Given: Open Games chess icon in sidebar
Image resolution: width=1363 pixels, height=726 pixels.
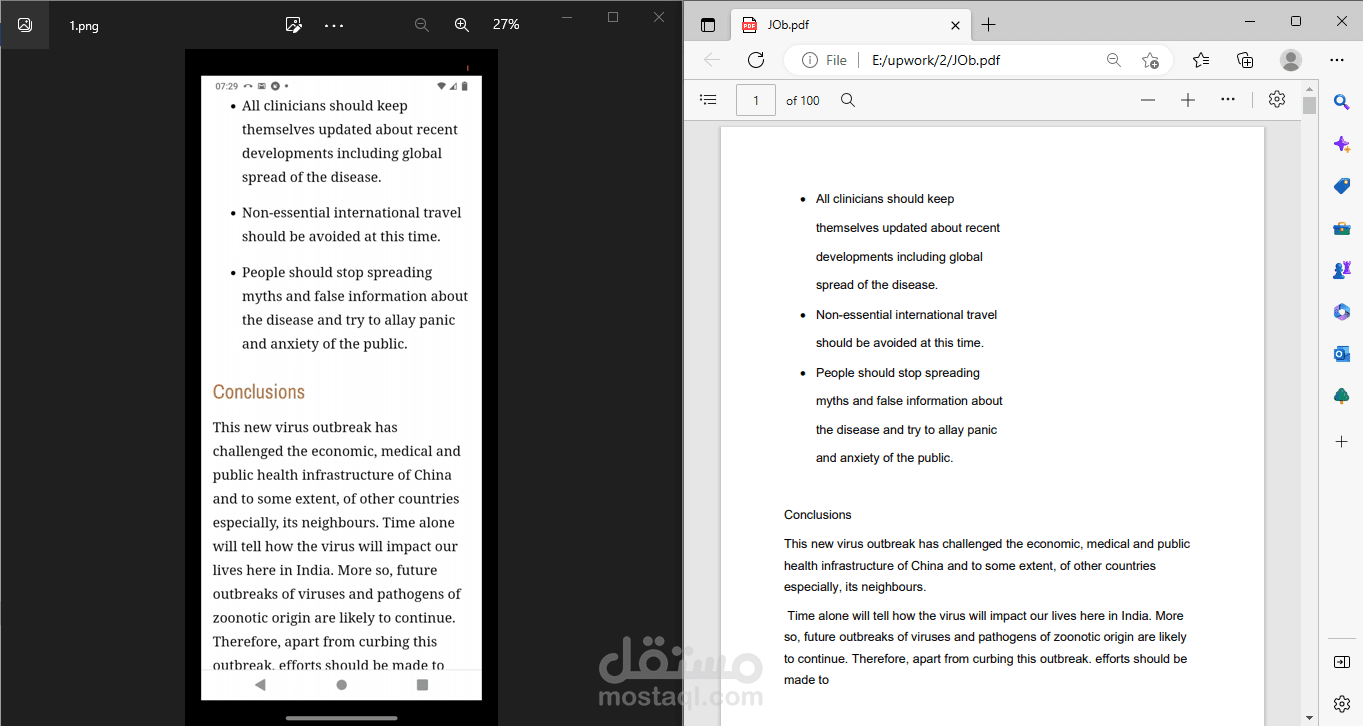Looking at the screenshot, I should pyautogui.click(x=1342, y=270).
